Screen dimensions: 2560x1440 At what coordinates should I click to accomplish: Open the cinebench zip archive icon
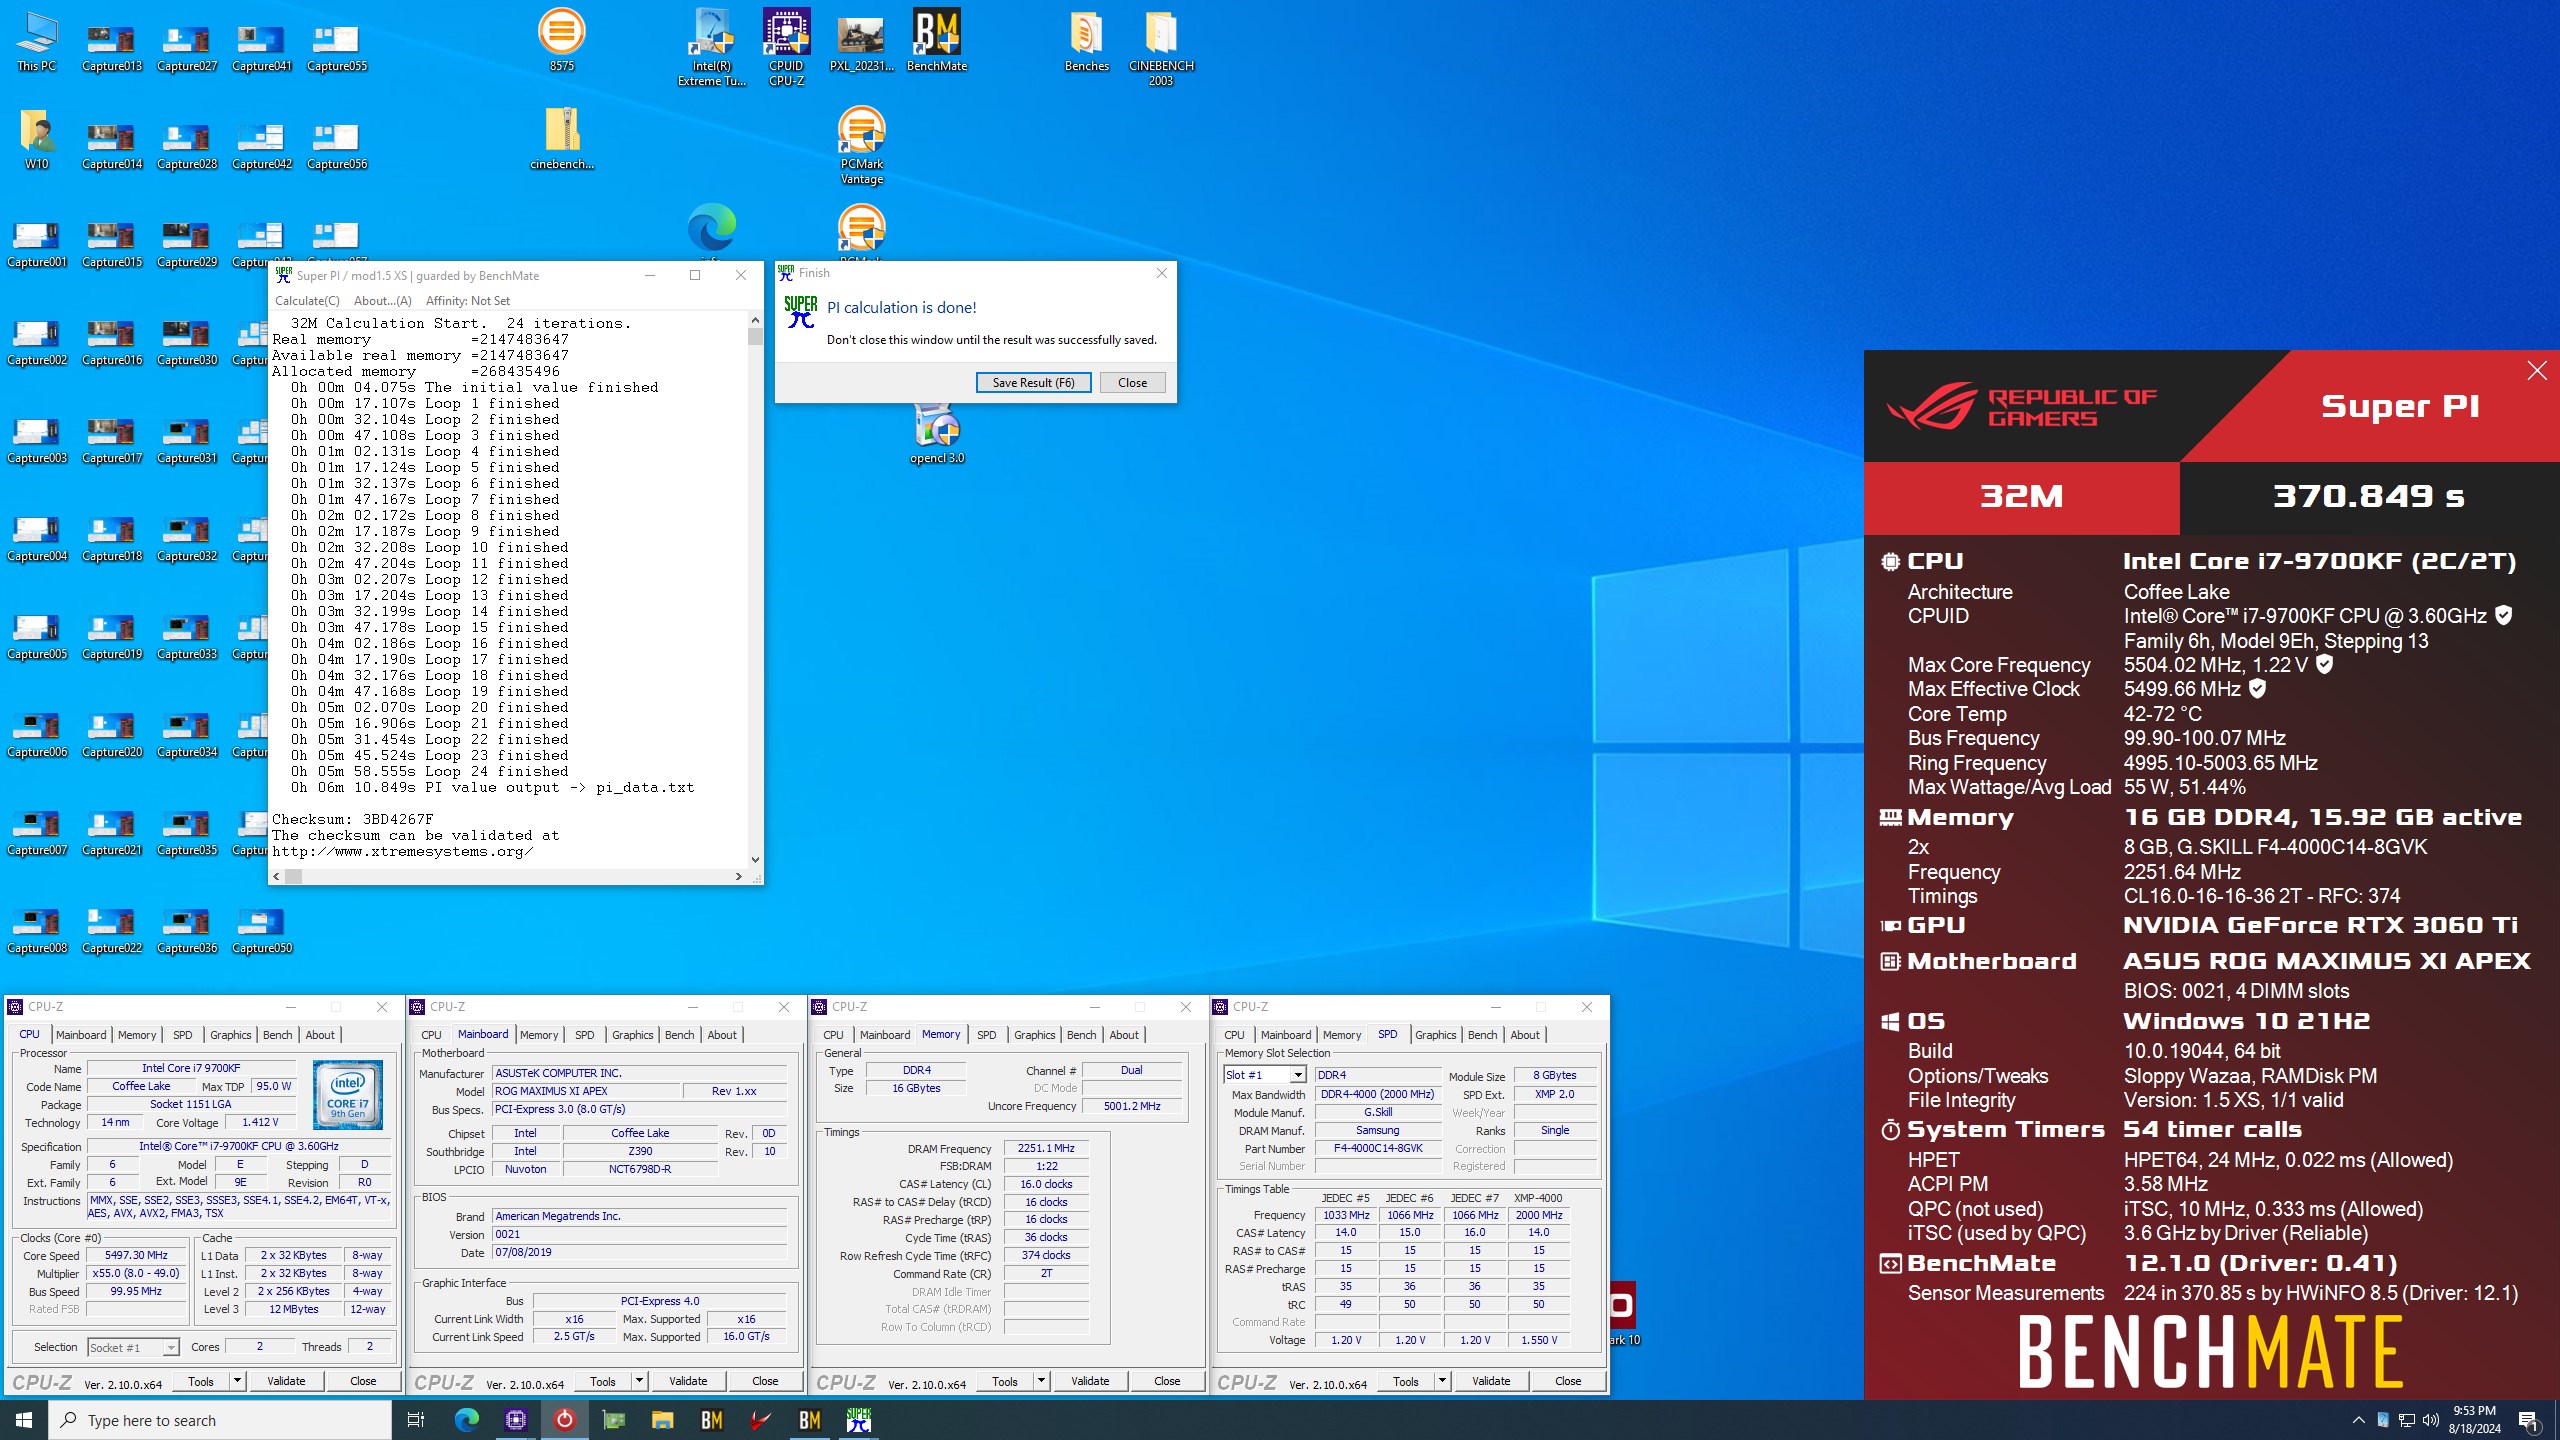pos(562,139)
